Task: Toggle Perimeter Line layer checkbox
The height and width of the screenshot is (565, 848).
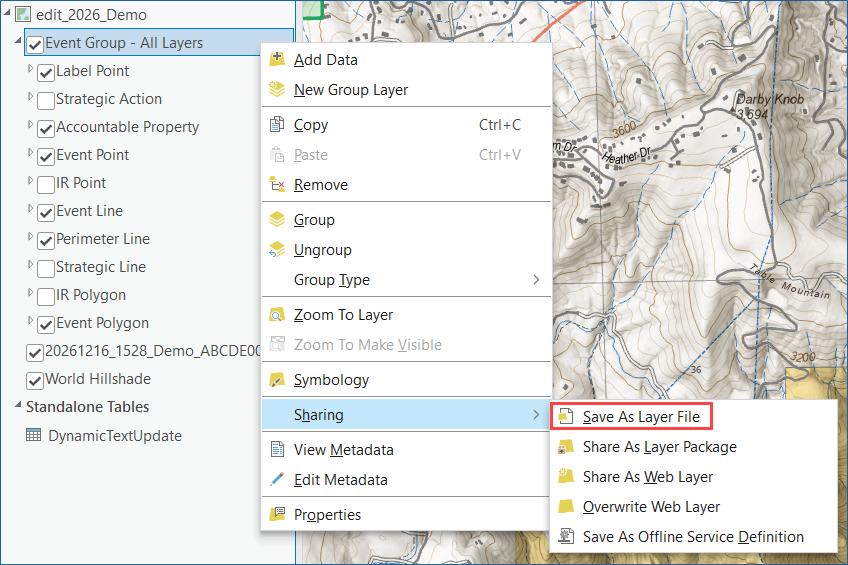Action: [x=46, y=241]
